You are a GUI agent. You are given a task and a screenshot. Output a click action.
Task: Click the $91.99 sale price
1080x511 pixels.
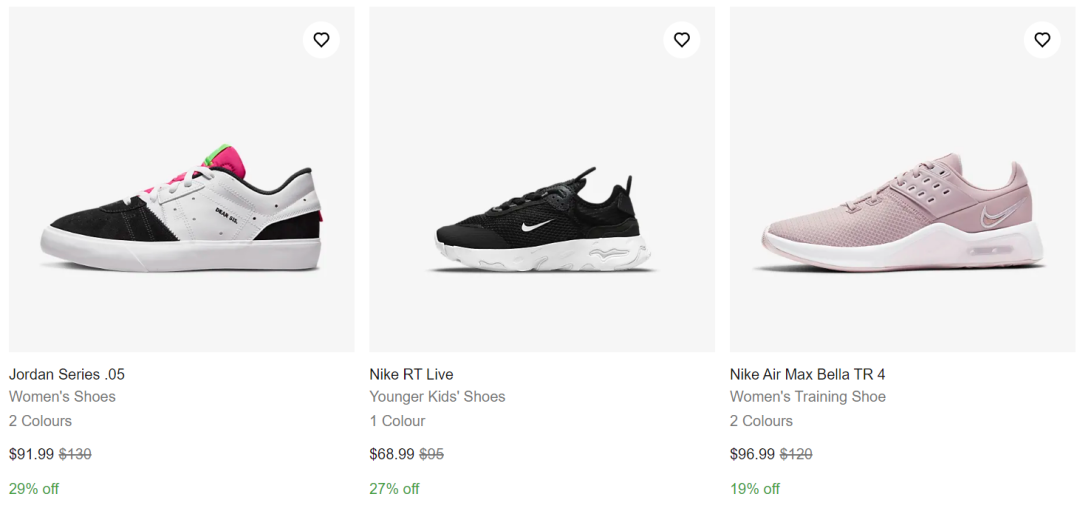point(31,455)
